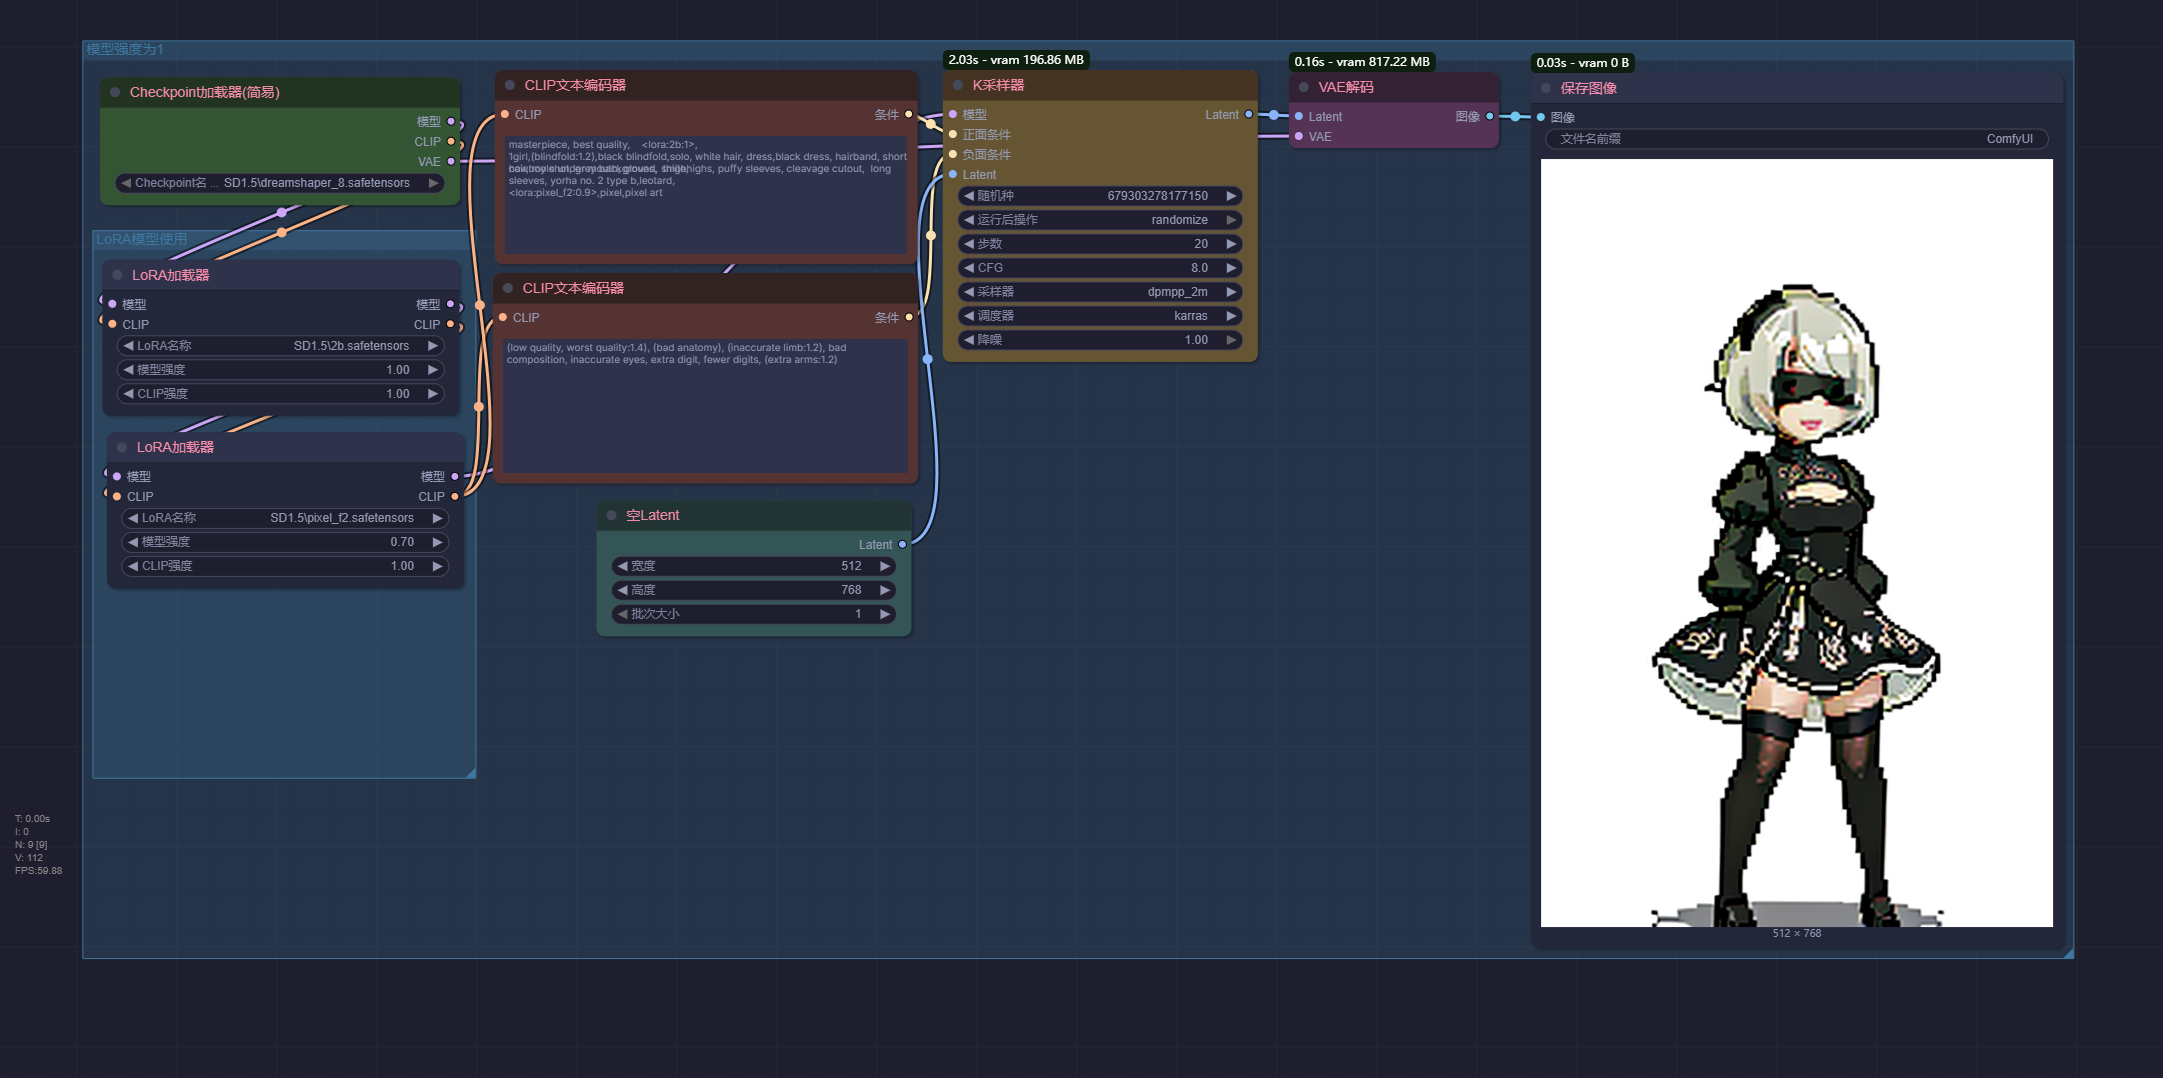
Task: Open the 采样器 dpmpp_2m selector
Action: click(x=1100, y=292)
